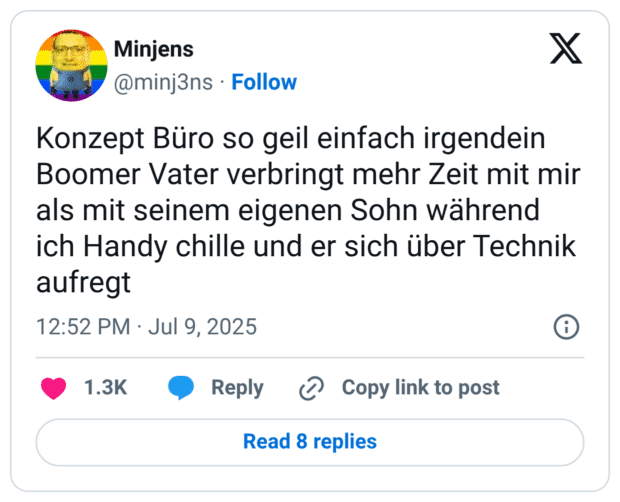The height and width of the screenshot is (502, 620).
Task: Click the display name Minjens
Action: coord(154,49)
